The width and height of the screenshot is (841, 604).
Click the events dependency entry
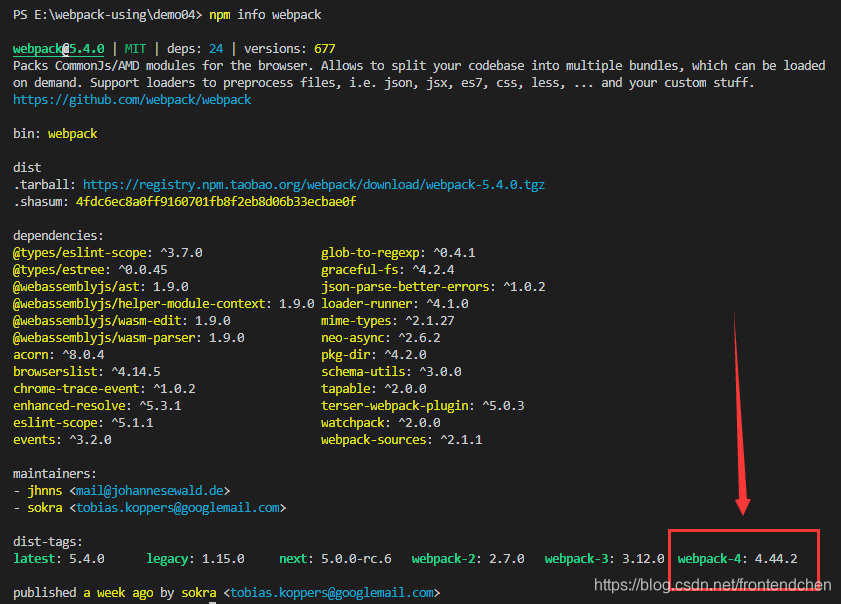click(62, 440)
